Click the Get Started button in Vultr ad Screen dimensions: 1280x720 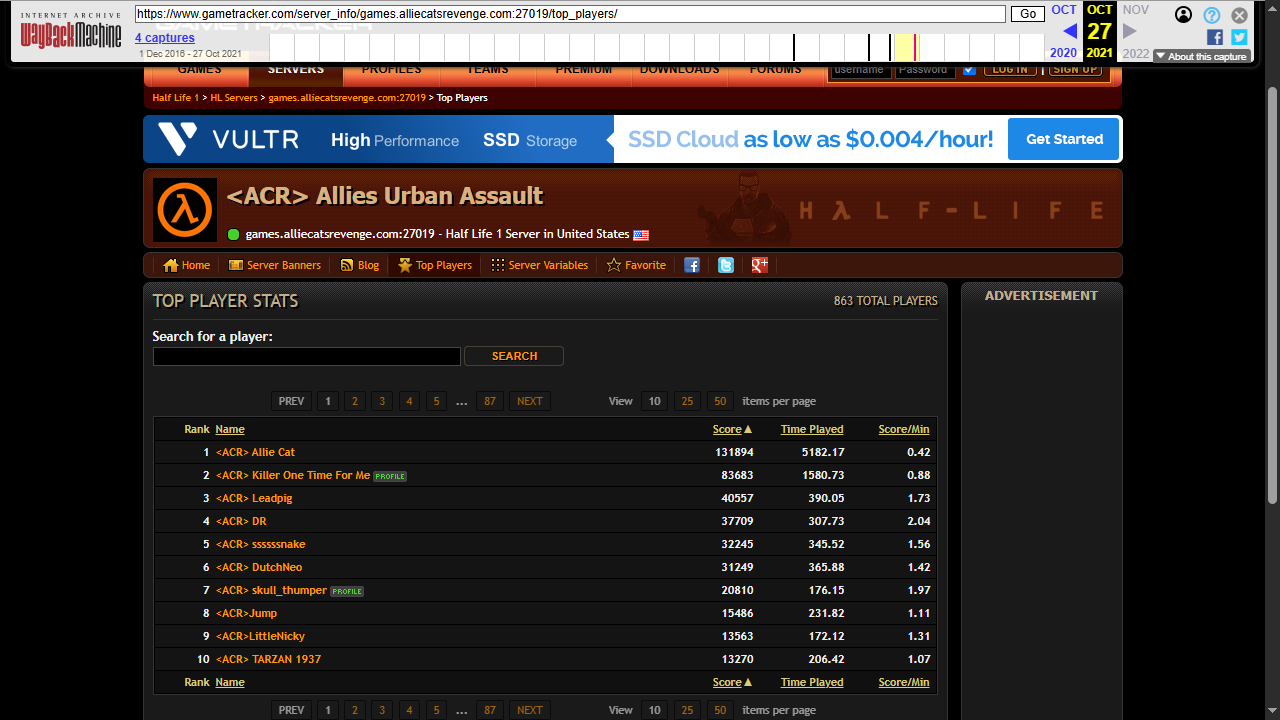(x=1064, y=139)
